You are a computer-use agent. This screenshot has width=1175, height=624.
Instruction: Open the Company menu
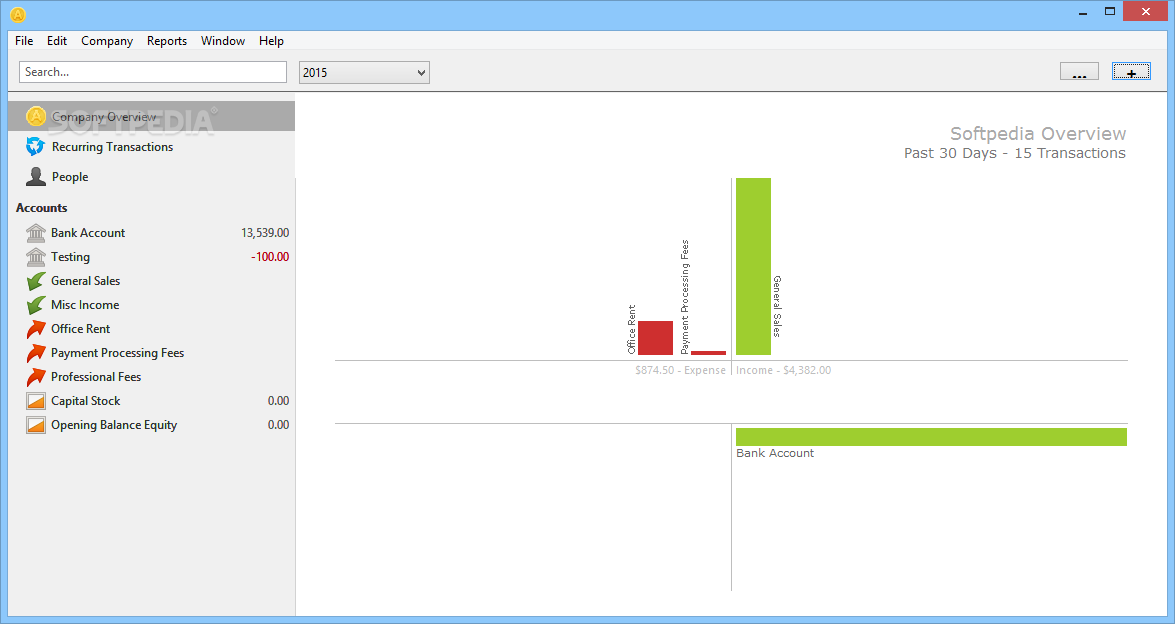(107, 40)
